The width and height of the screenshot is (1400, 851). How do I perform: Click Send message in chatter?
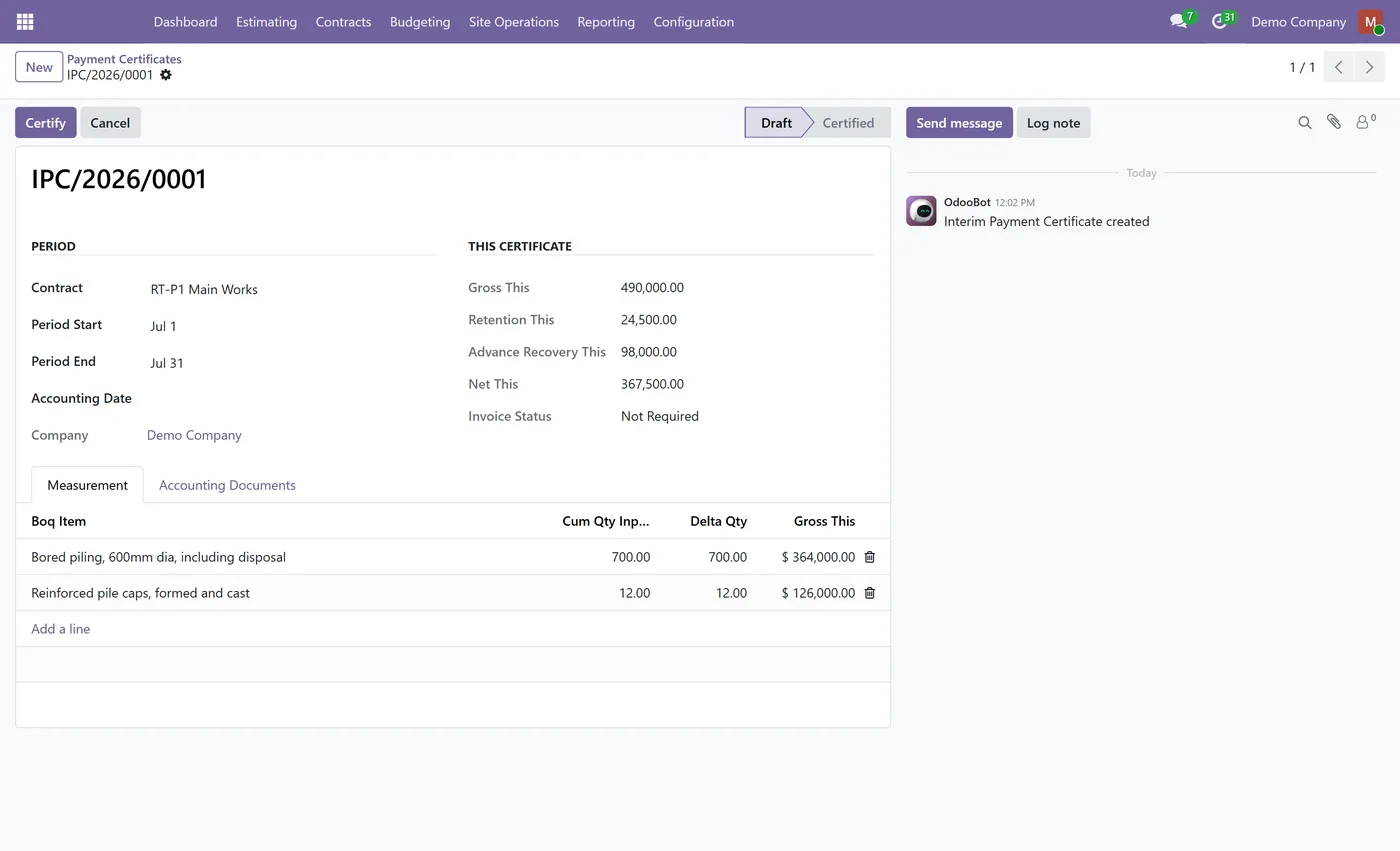pyautogui.click(x=959, y=123)
